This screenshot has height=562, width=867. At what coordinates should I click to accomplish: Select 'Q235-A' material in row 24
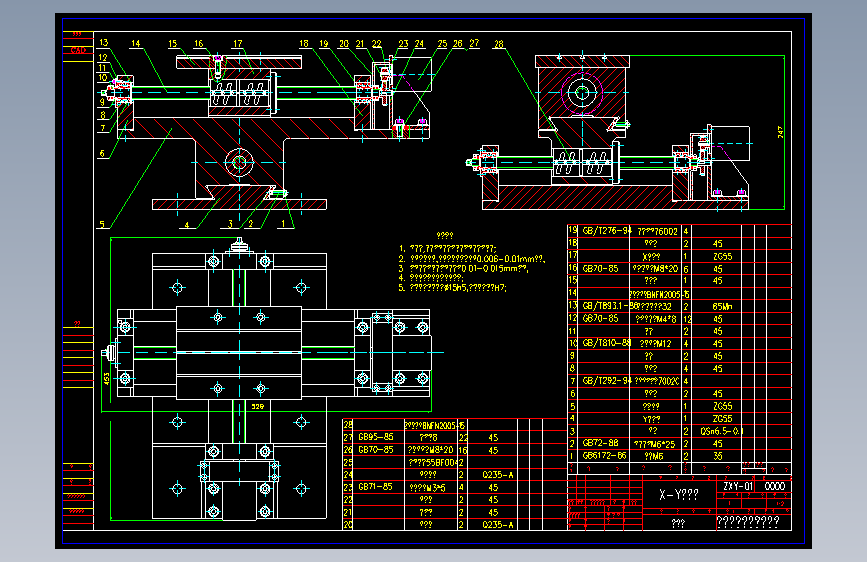pos(498,475)
